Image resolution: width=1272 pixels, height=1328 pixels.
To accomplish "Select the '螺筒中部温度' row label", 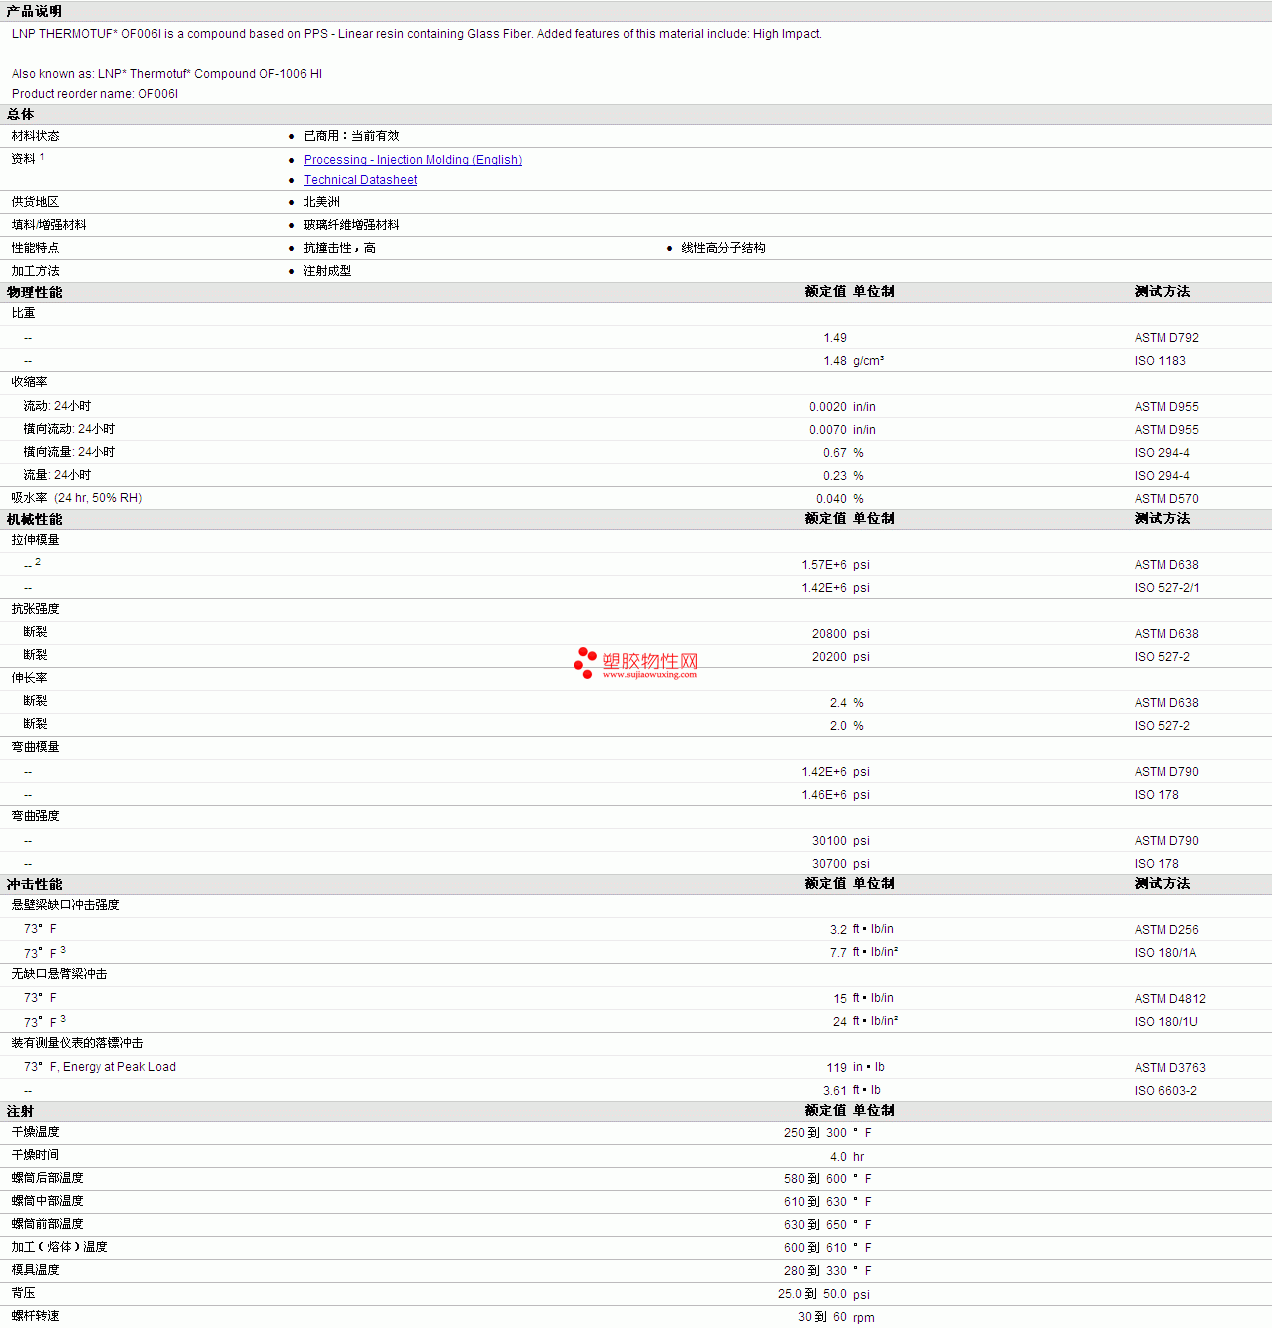I will (48, 1201).
